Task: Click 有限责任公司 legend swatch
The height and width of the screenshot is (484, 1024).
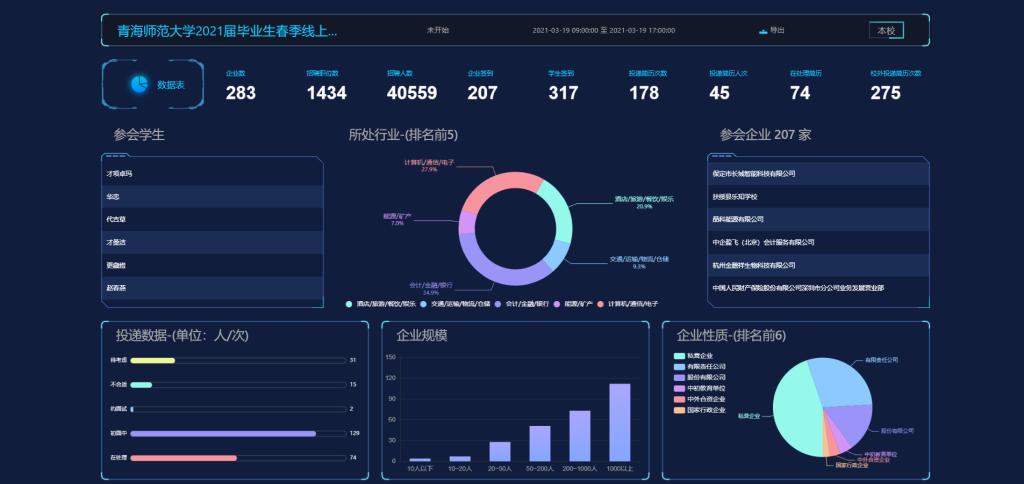Action: click(x=680, y=366)
